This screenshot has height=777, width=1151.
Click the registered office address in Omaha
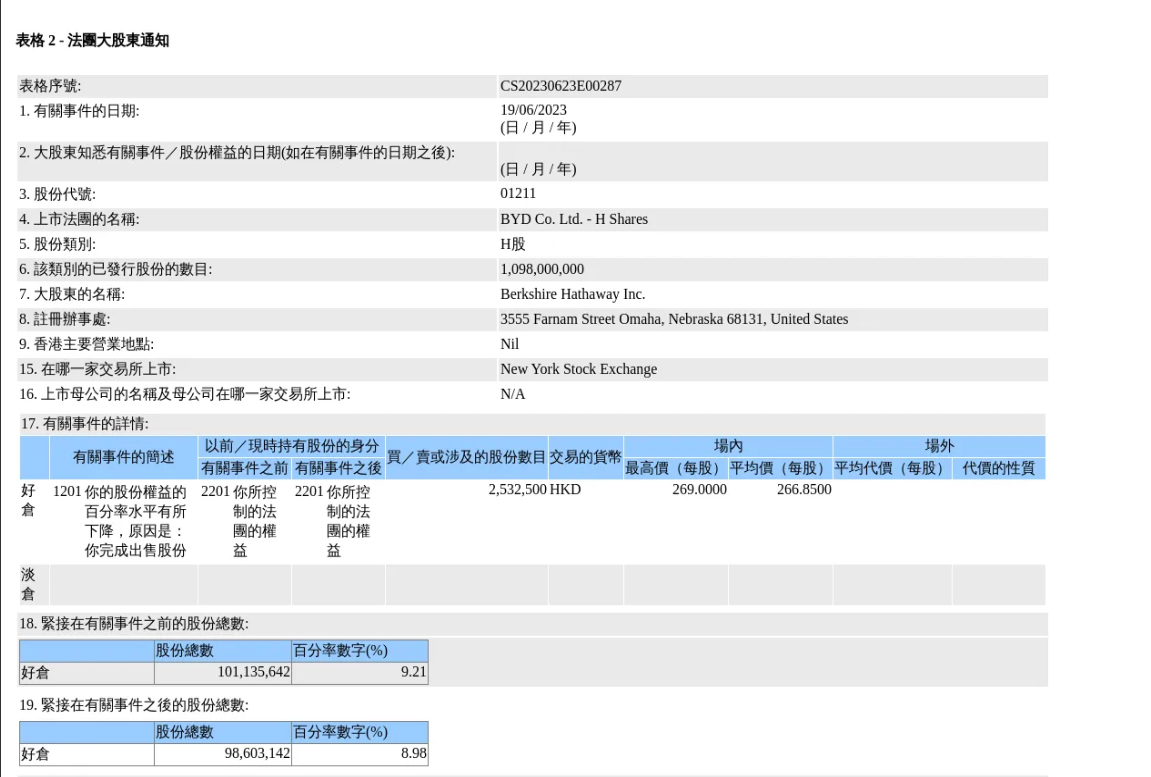(x=674, y=319)
